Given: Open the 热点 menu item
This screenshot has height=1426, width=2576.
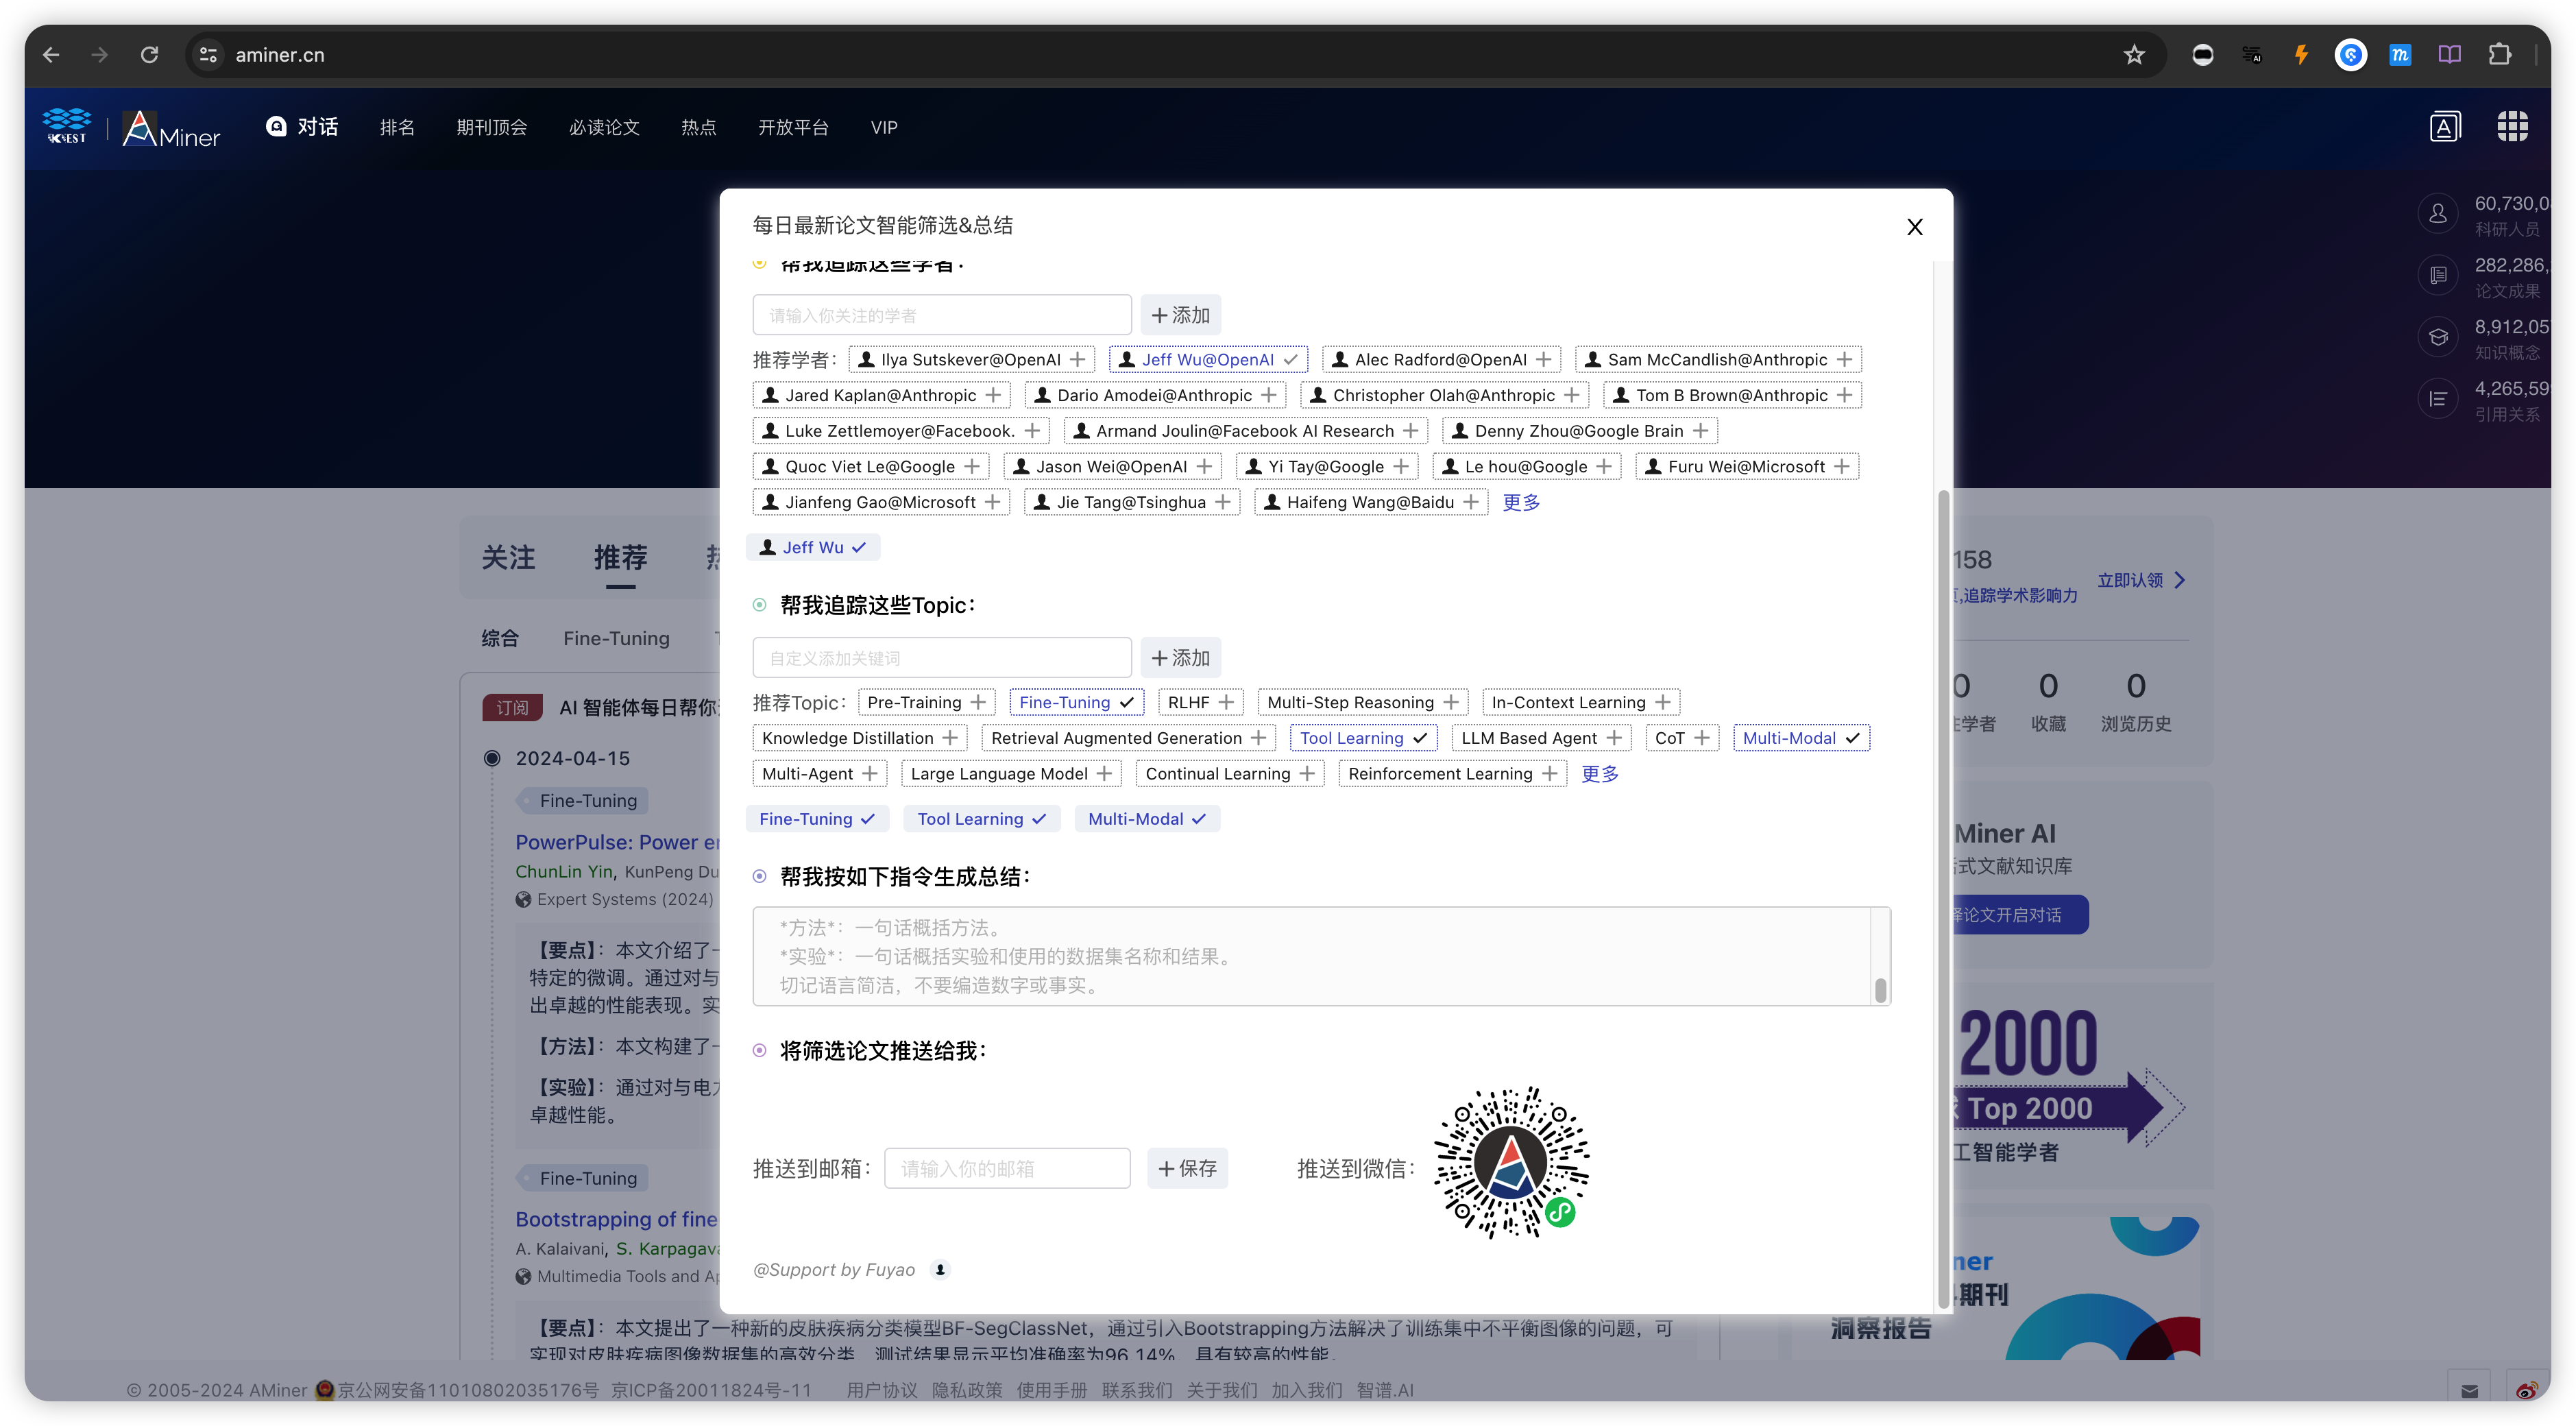Looking at the screenshot, I should (698, 127).
